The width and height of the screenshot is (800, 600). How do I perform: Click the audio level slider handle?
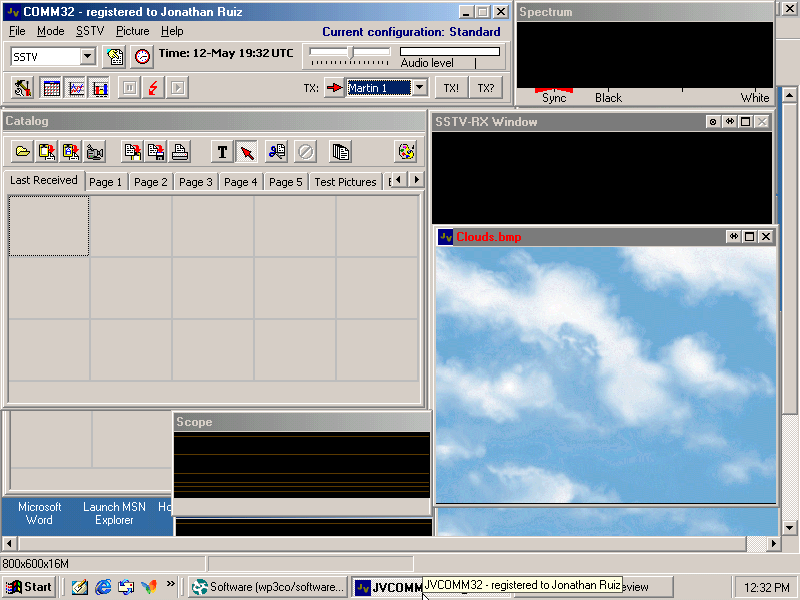tap(350, 51)
